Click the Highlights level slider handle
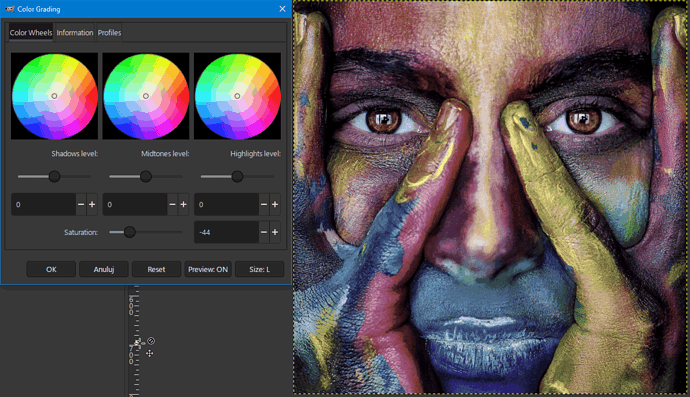Viewport: 690px width, 397px height. (x=237, y=176)
